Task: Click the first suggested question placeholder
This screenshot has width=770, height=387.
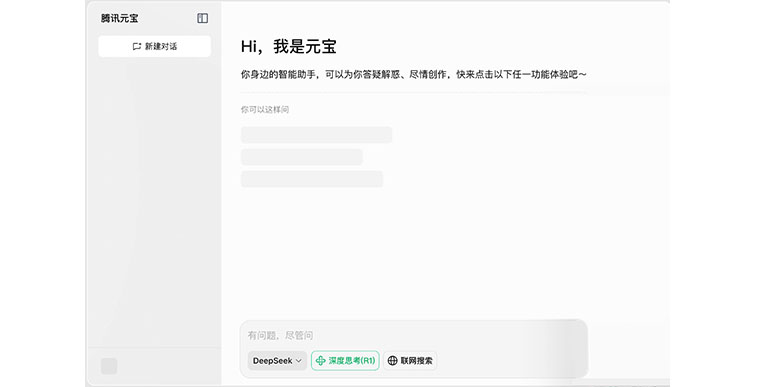Action: [316, 135]
